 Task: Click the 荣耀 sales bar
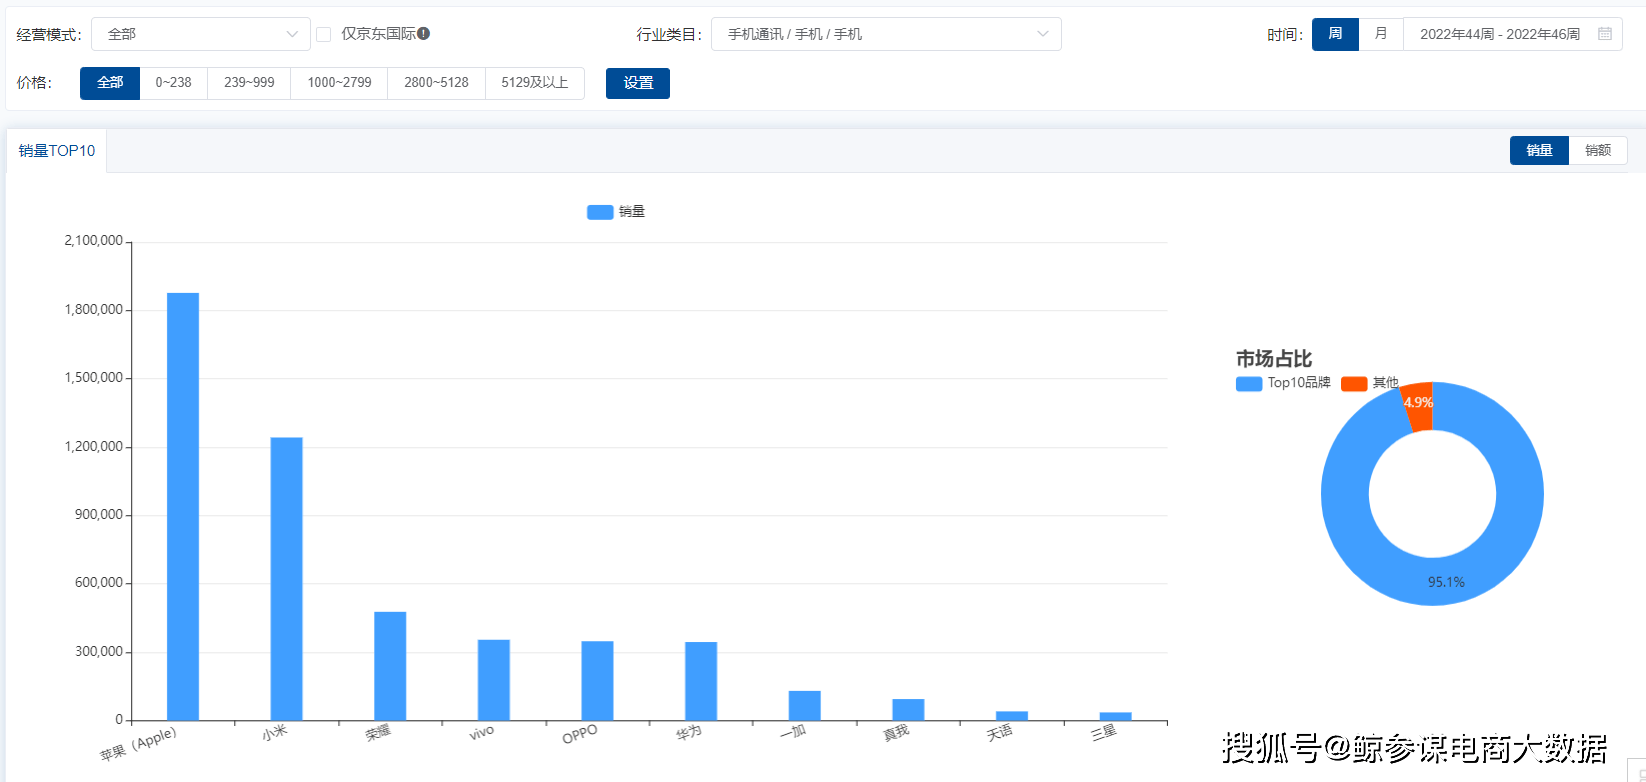pos(390,666)
